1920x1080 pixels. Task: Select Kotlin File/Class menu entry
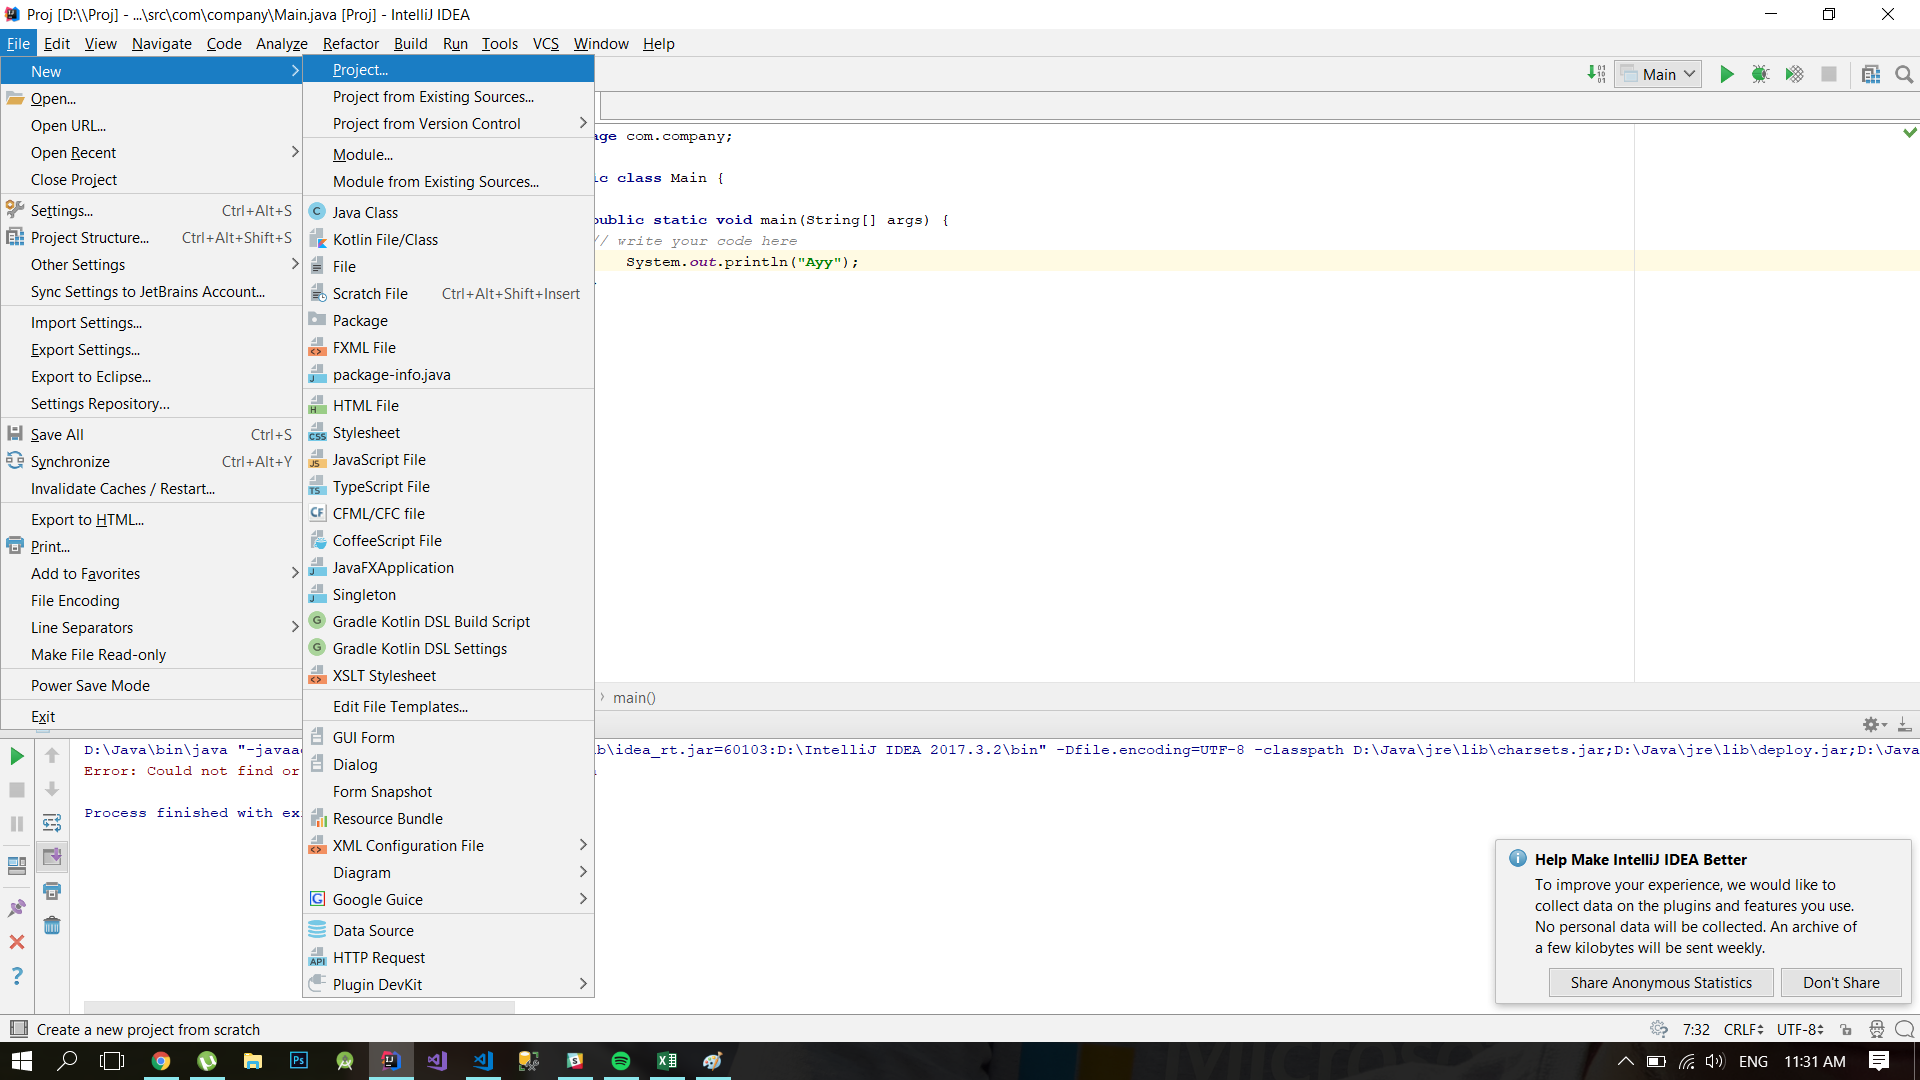click(448, 239)
